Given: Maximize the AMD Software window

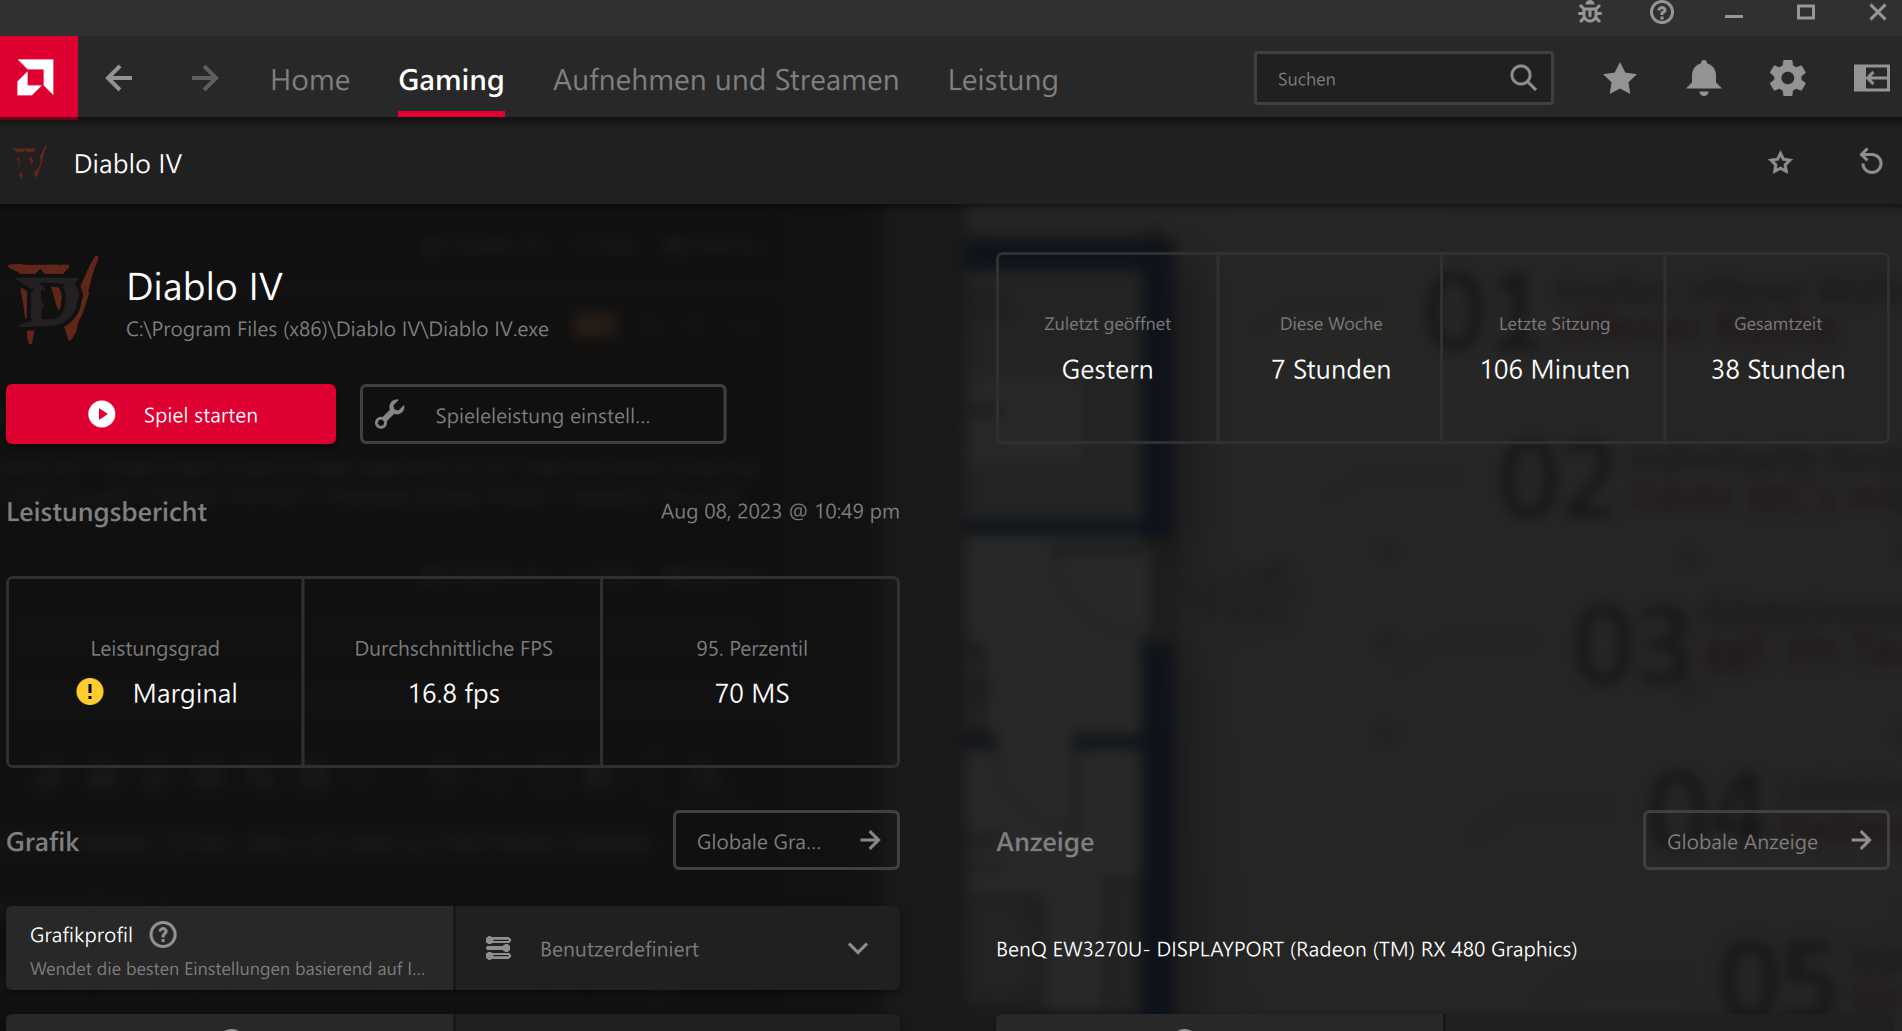Looking at the screenshot, I should 1806,13.
